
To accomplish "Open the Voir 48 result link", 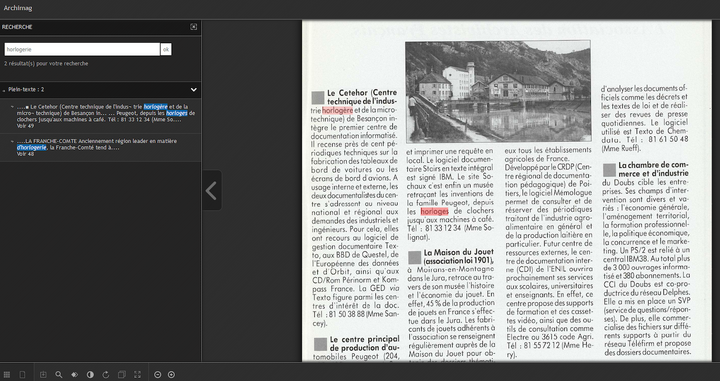I will click(x=25, y=154).
